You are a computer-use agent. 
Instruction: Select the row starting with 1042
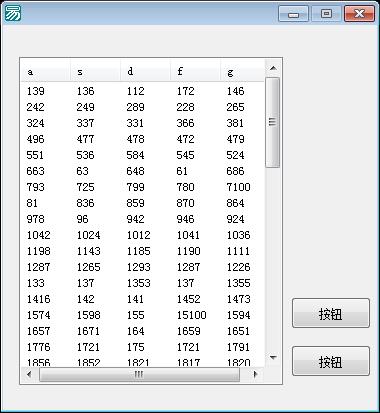click(x=143, y=235)
